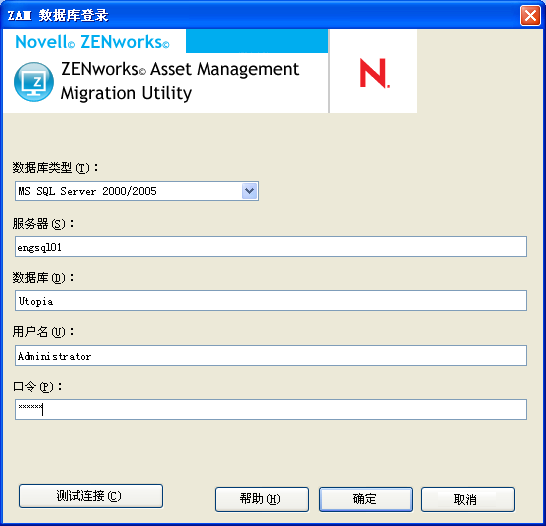Click the 用户名 (U) label
Image resolution: width=546 pixels, height=526 pixels.
43,331
